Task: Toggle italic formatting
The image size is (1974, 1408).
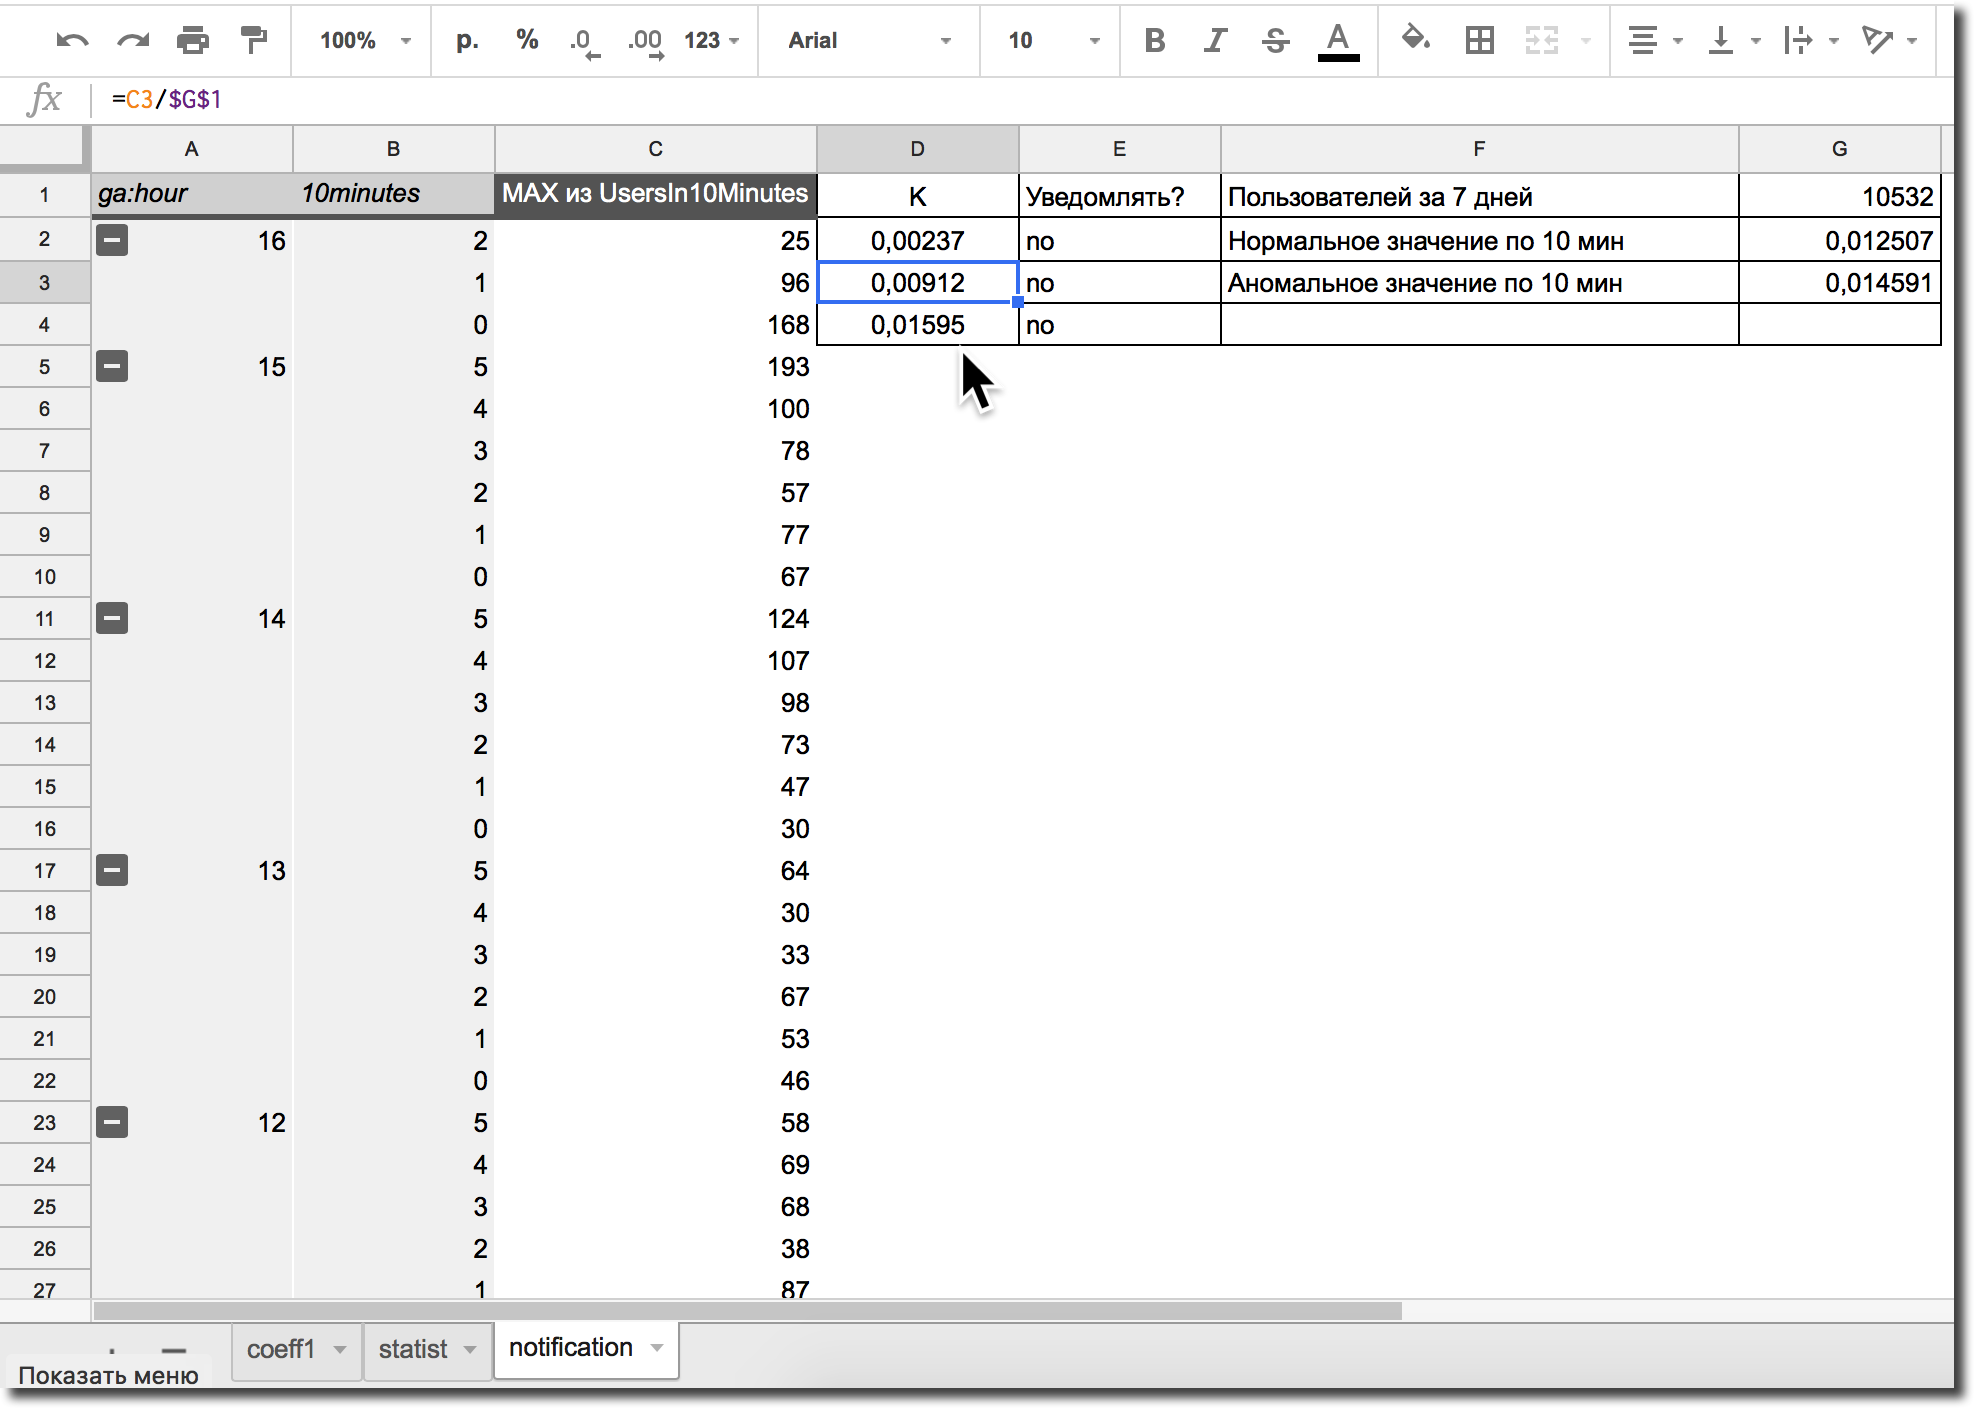Action: tap(1215, 41)
